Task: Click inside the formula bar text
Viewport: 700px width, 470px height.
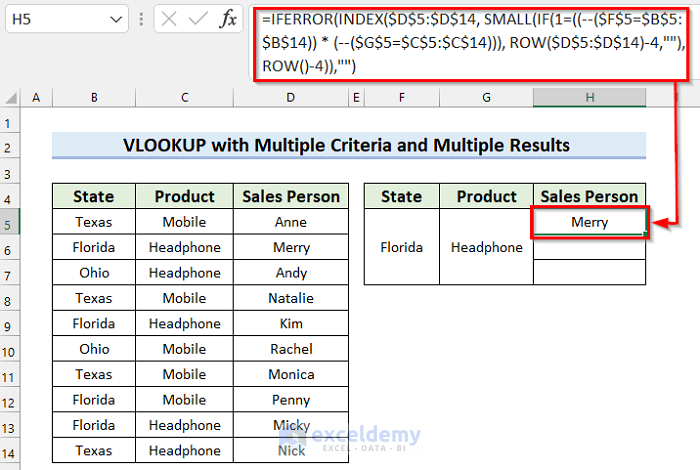Action: click(x=472, y=43)
